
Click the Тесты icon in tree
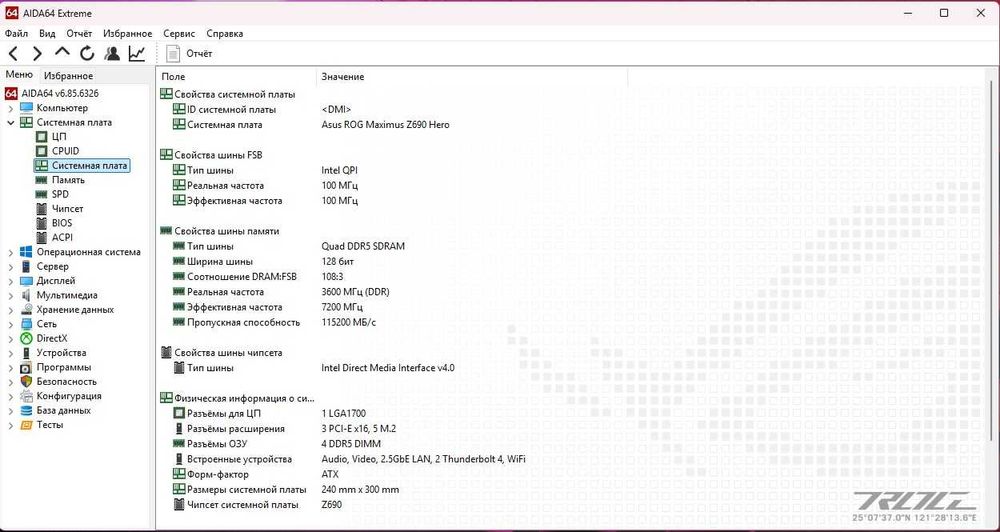[26, 425]
